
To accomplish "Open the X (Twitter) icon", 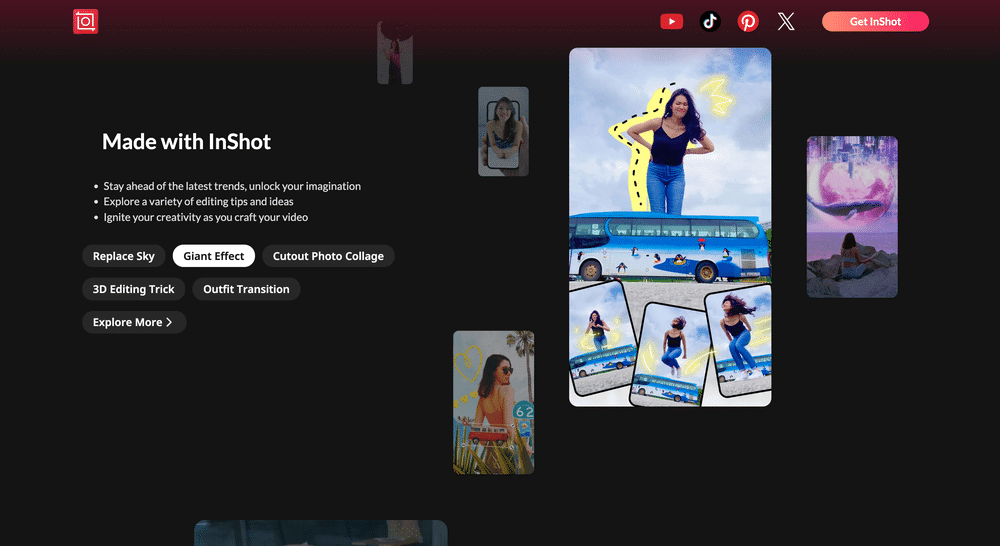I will tap(786, 22).
